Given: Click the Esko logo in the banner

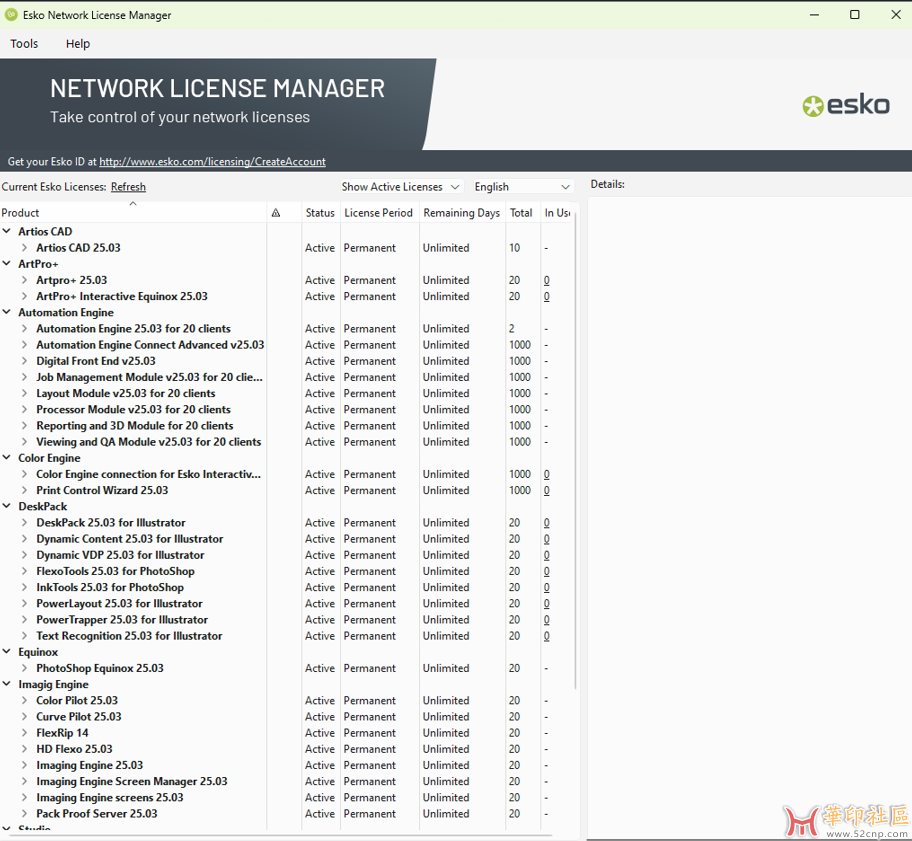Looking at the screenshot, I should [846, 105].
